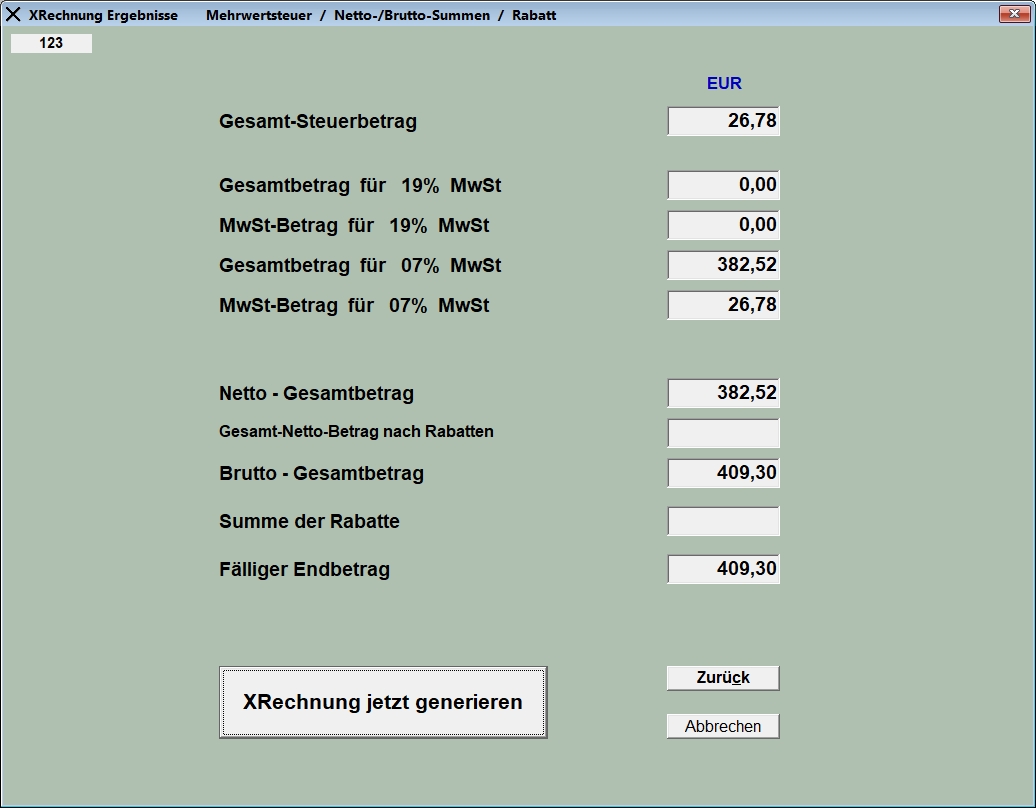The height and width of the screenshot is (808, 1036).
Task: Select the Gesamtbetrag für 19% MwSt field
Action: click(723, 185)
